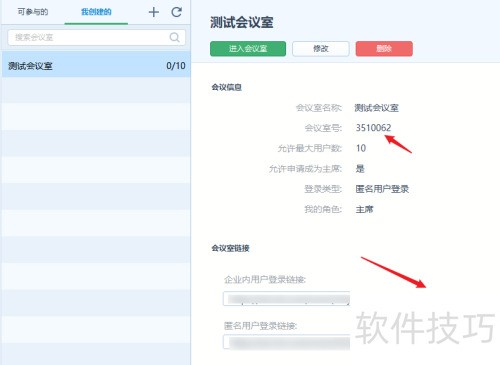The height and width of the screenshot is (365, 500).
Task: Click the 企业内用户登录链接 field
Action: pyautogui.click(x=286, y=298)
